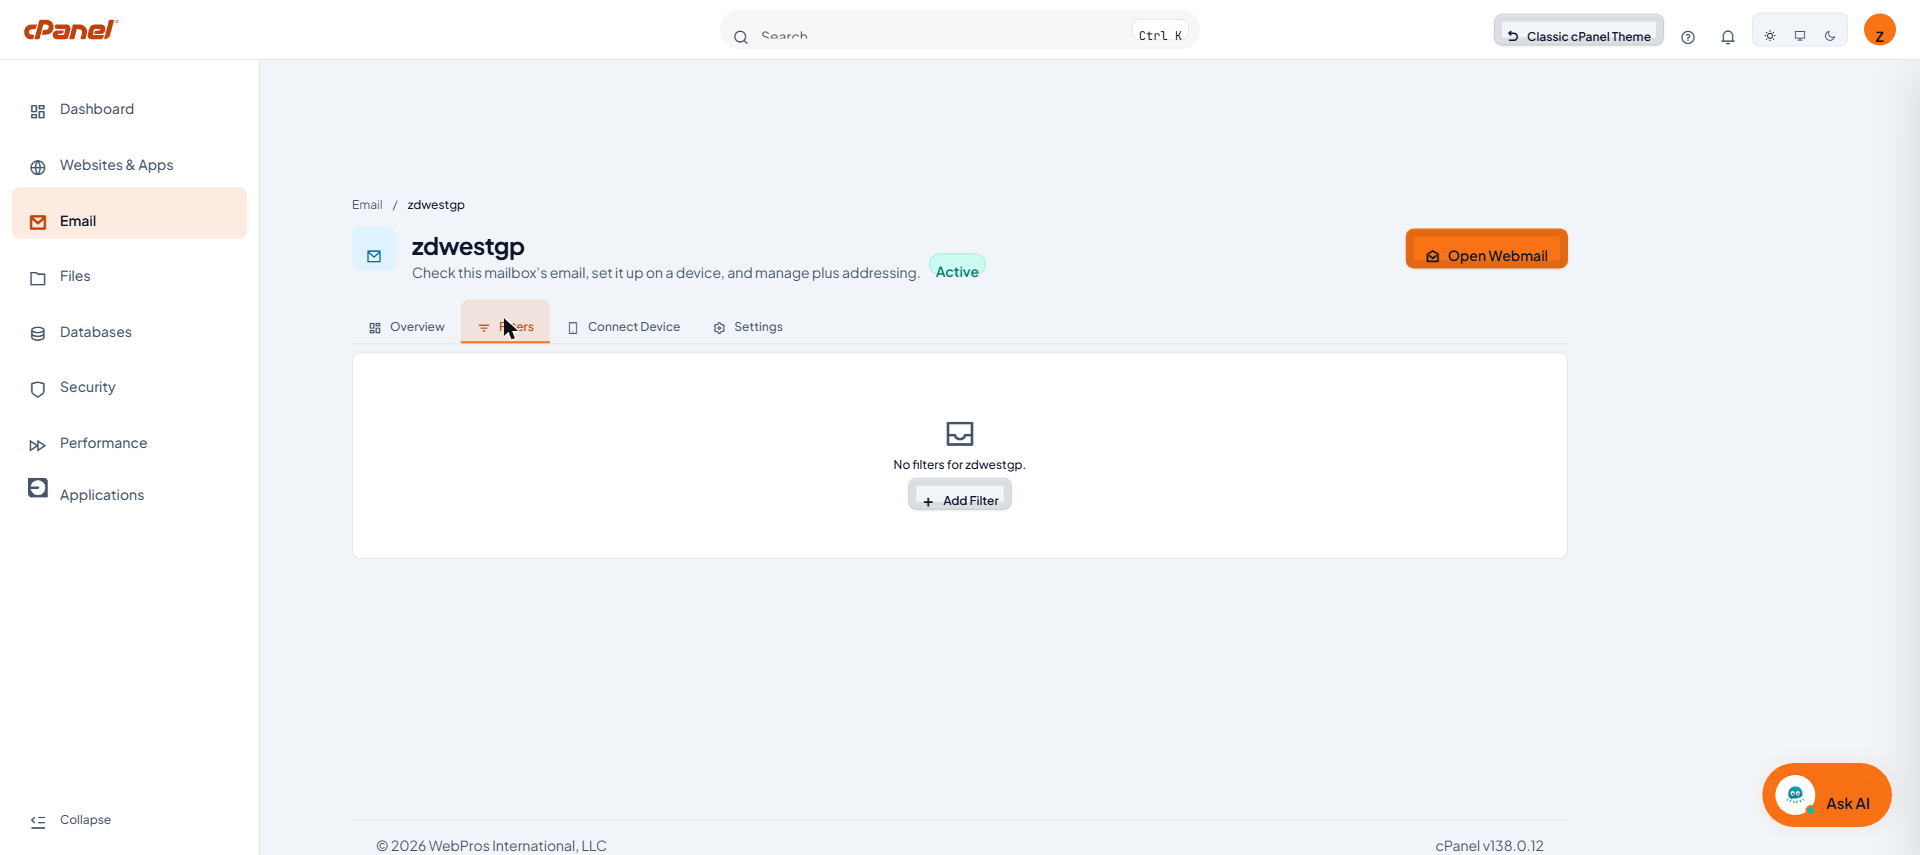Open the notifications bell
The width and height of the screenshot is (1920, 855).
tap(1728, 37)
